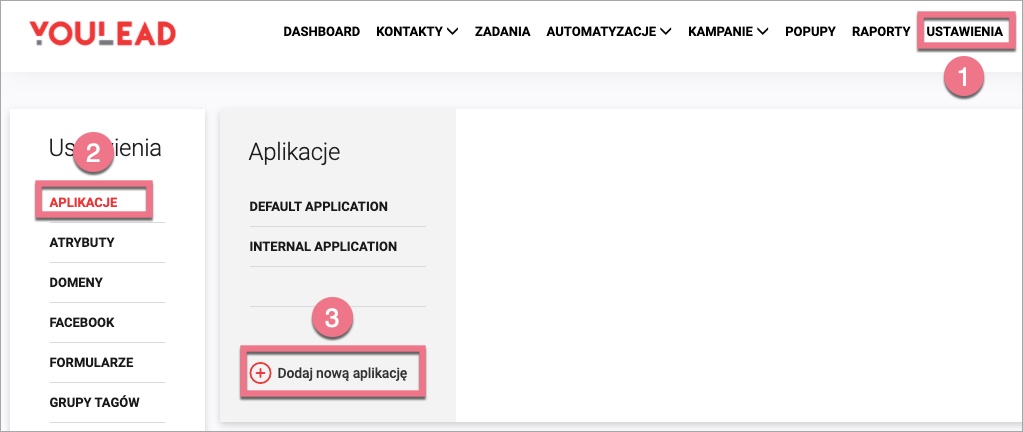Viewport: 1023px width, 432px height.
Task: Open the Raporty section
Action: (x=881, y=32)
